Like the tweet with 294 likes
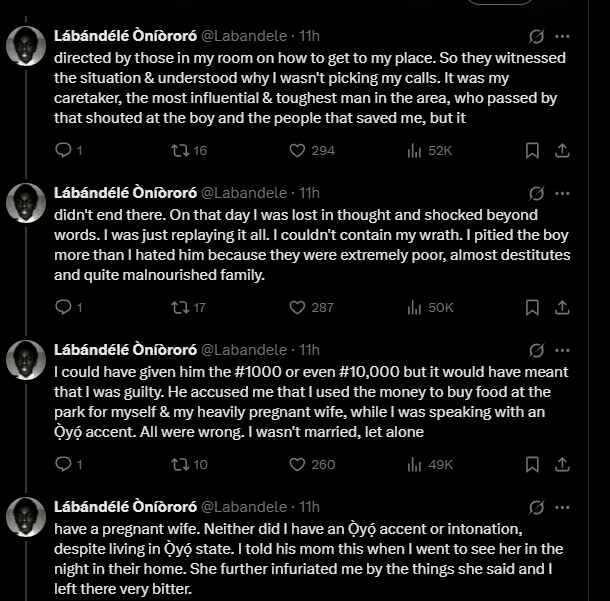Viewport: 610px width, 601px height. point(297,150)
